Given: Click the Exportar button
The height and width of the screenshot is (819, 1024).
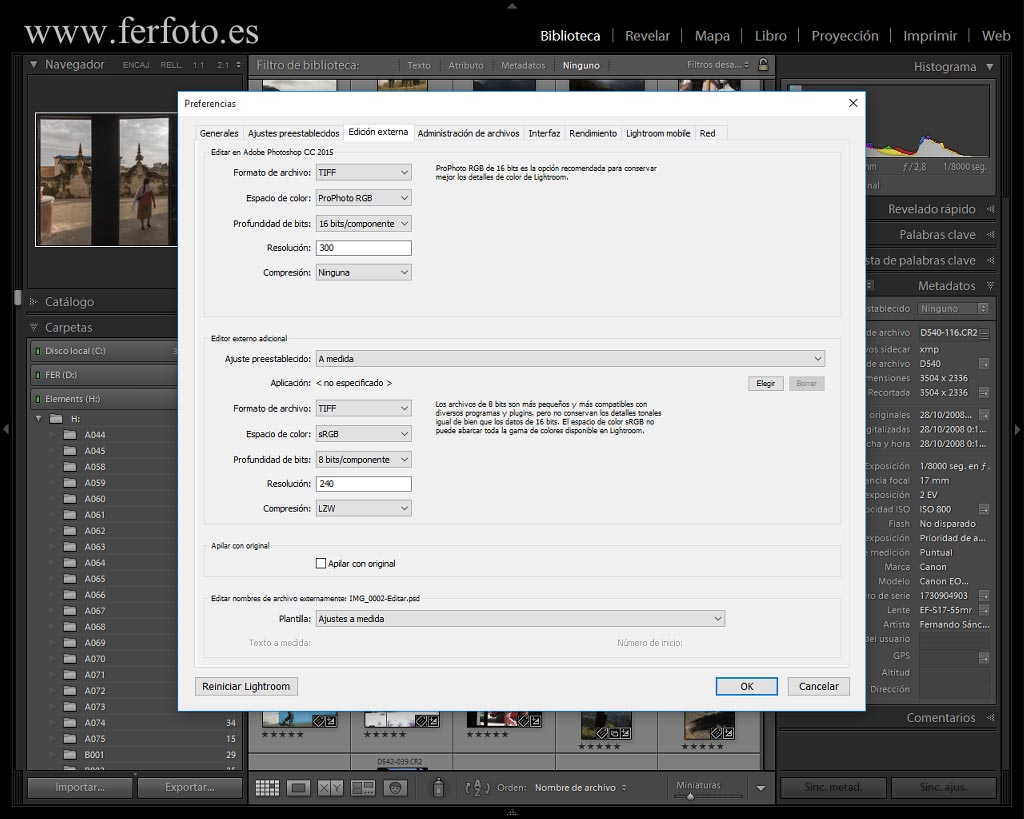Looking at the screenshot, I should pos(189,788).
